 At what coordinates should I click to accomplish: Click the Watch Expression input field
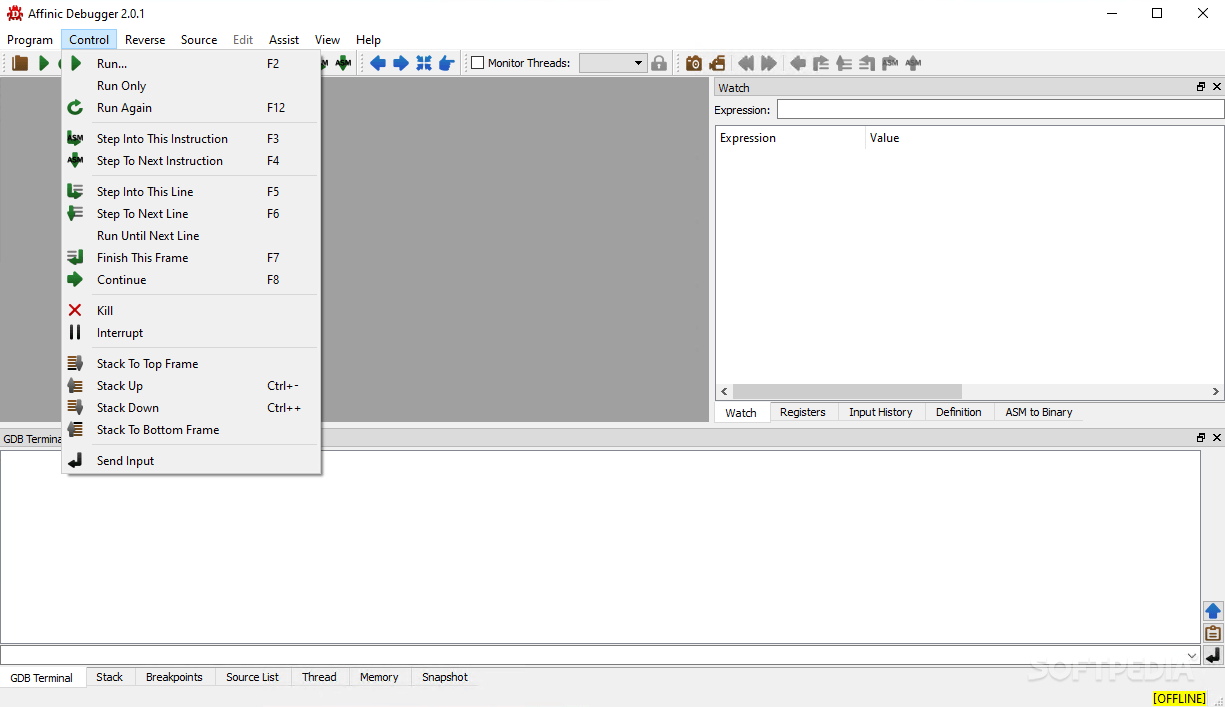pos(1000,109)
